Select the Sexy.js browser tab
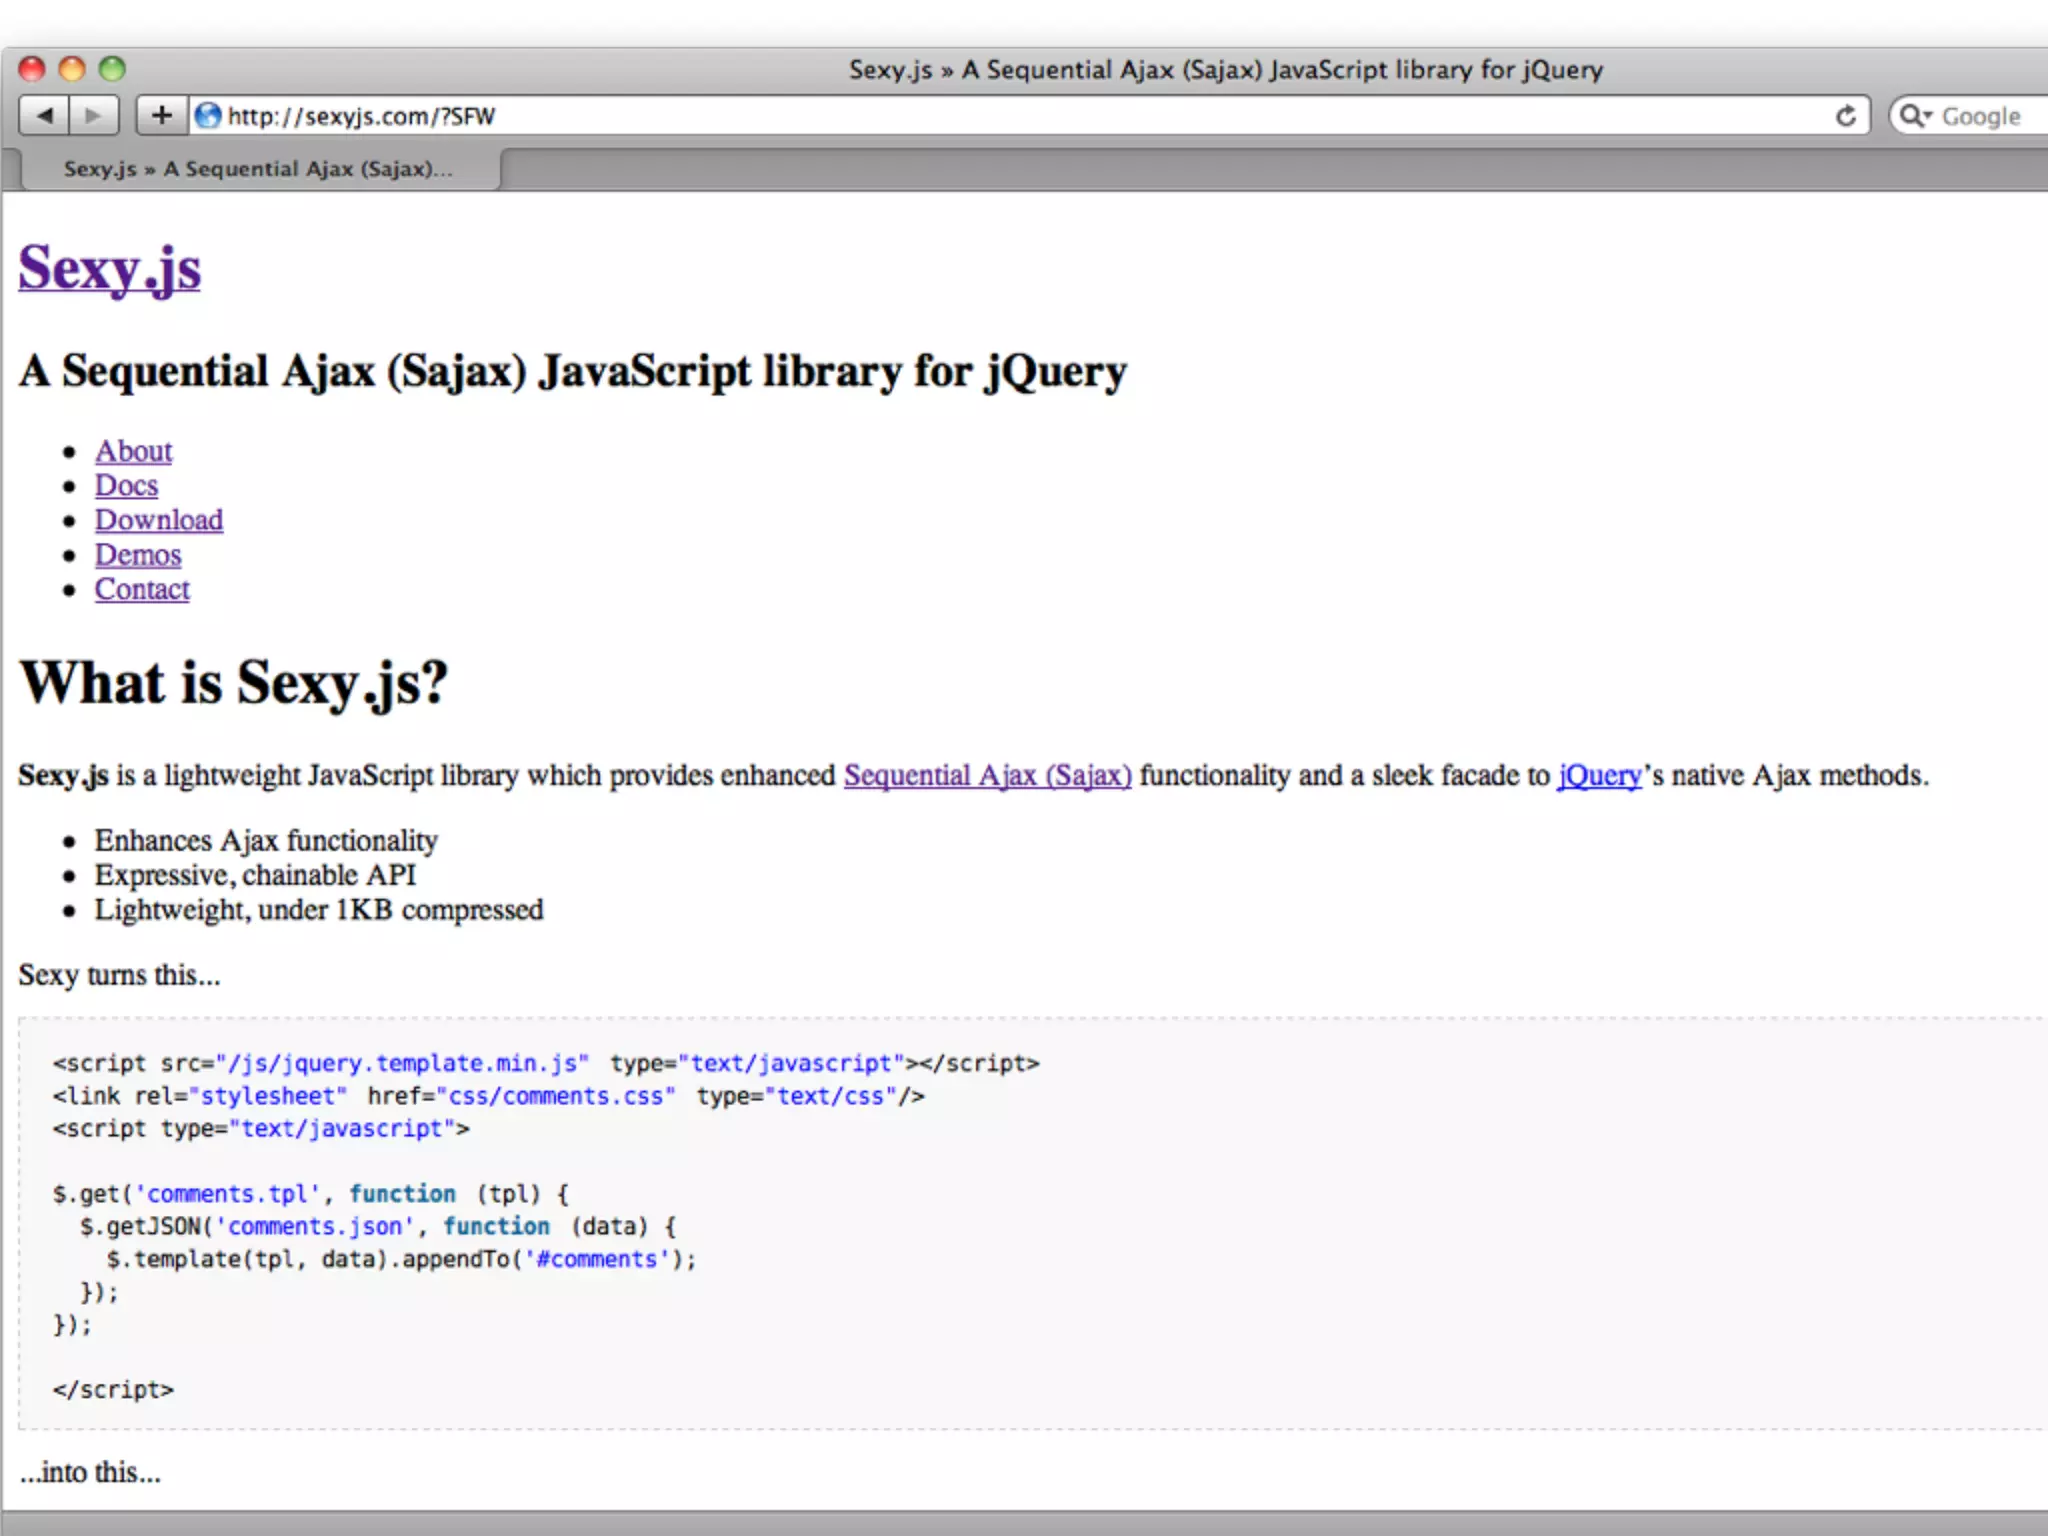 (x=258, y=169)
